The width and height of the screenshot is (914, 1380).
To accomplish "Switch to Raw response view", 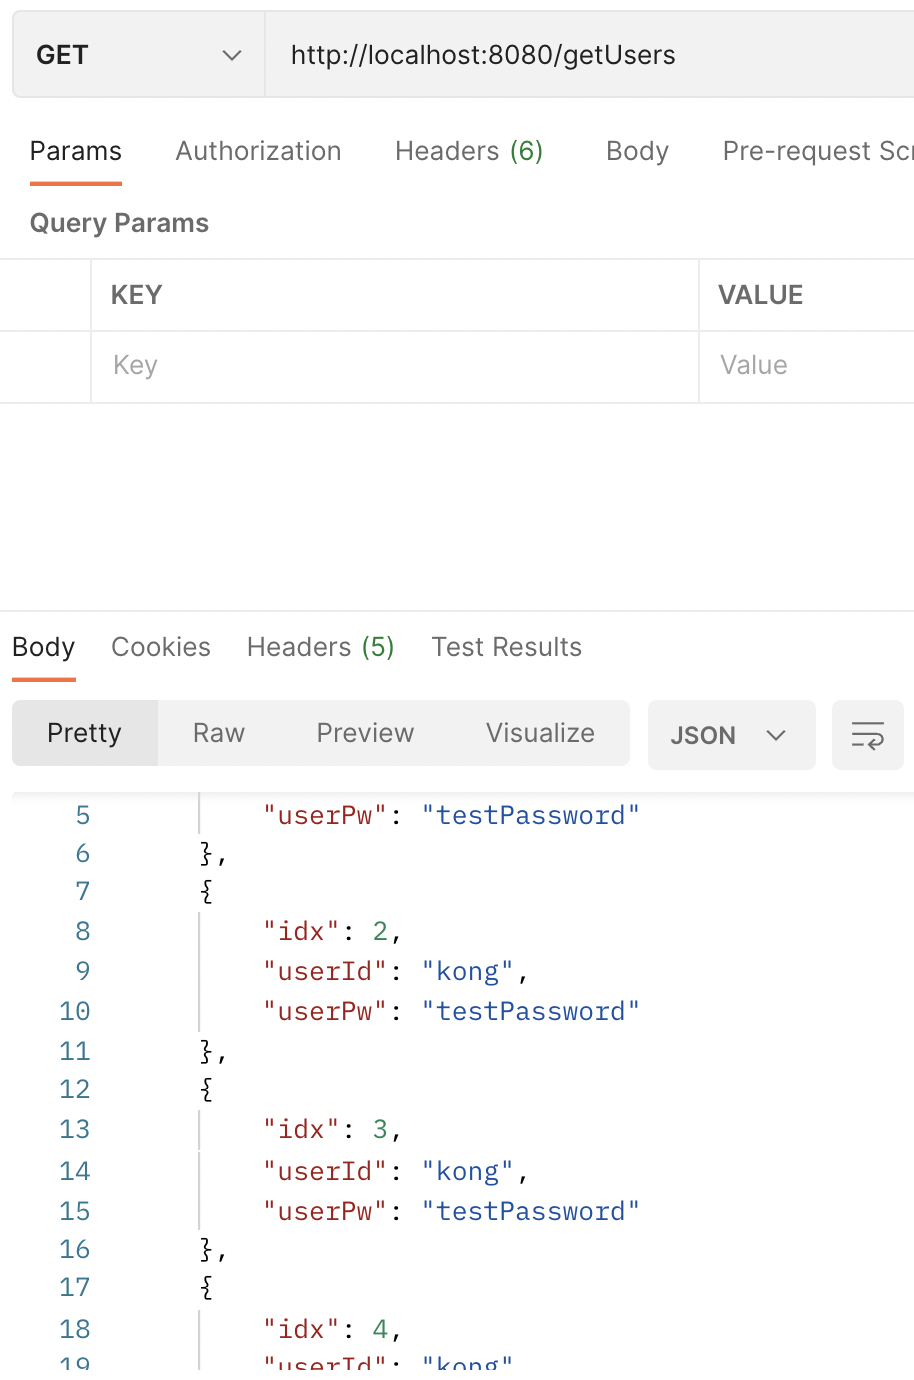I will 219,733.
